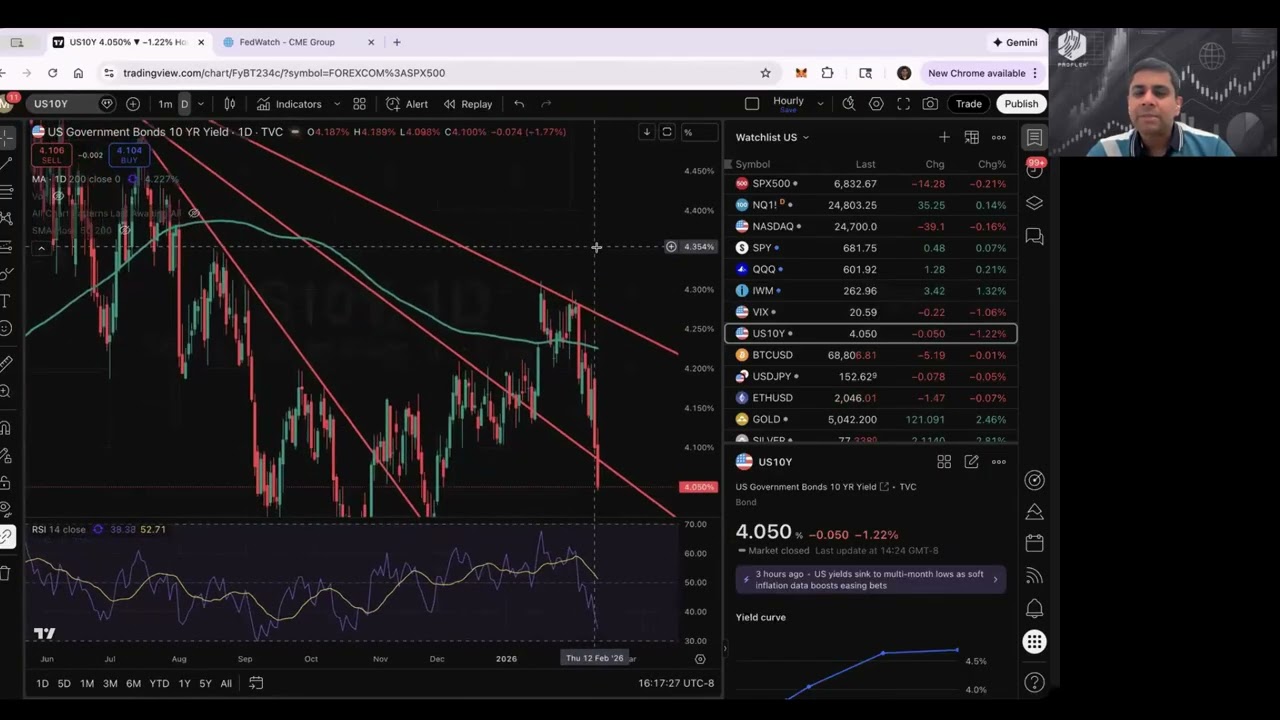Edit US10Y symbol notes pencil icon
The height and width of the screenshot is (720, 1280).
[x=971, y=462]
